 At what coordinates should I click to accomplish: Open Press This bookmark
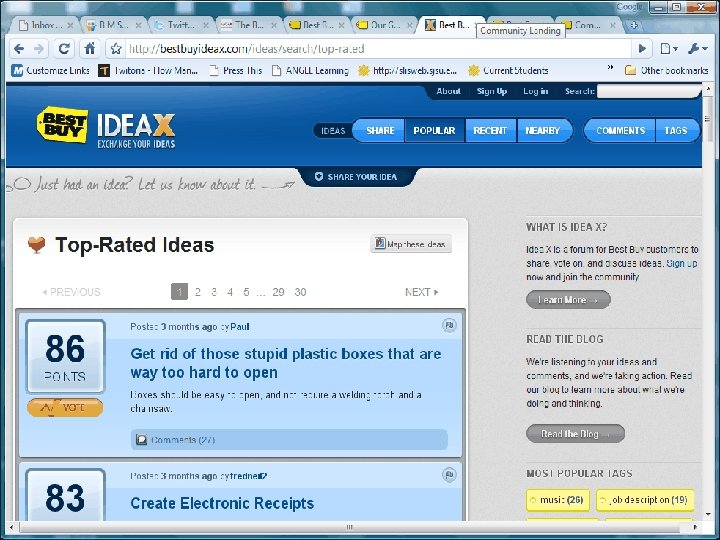(235, 70)
